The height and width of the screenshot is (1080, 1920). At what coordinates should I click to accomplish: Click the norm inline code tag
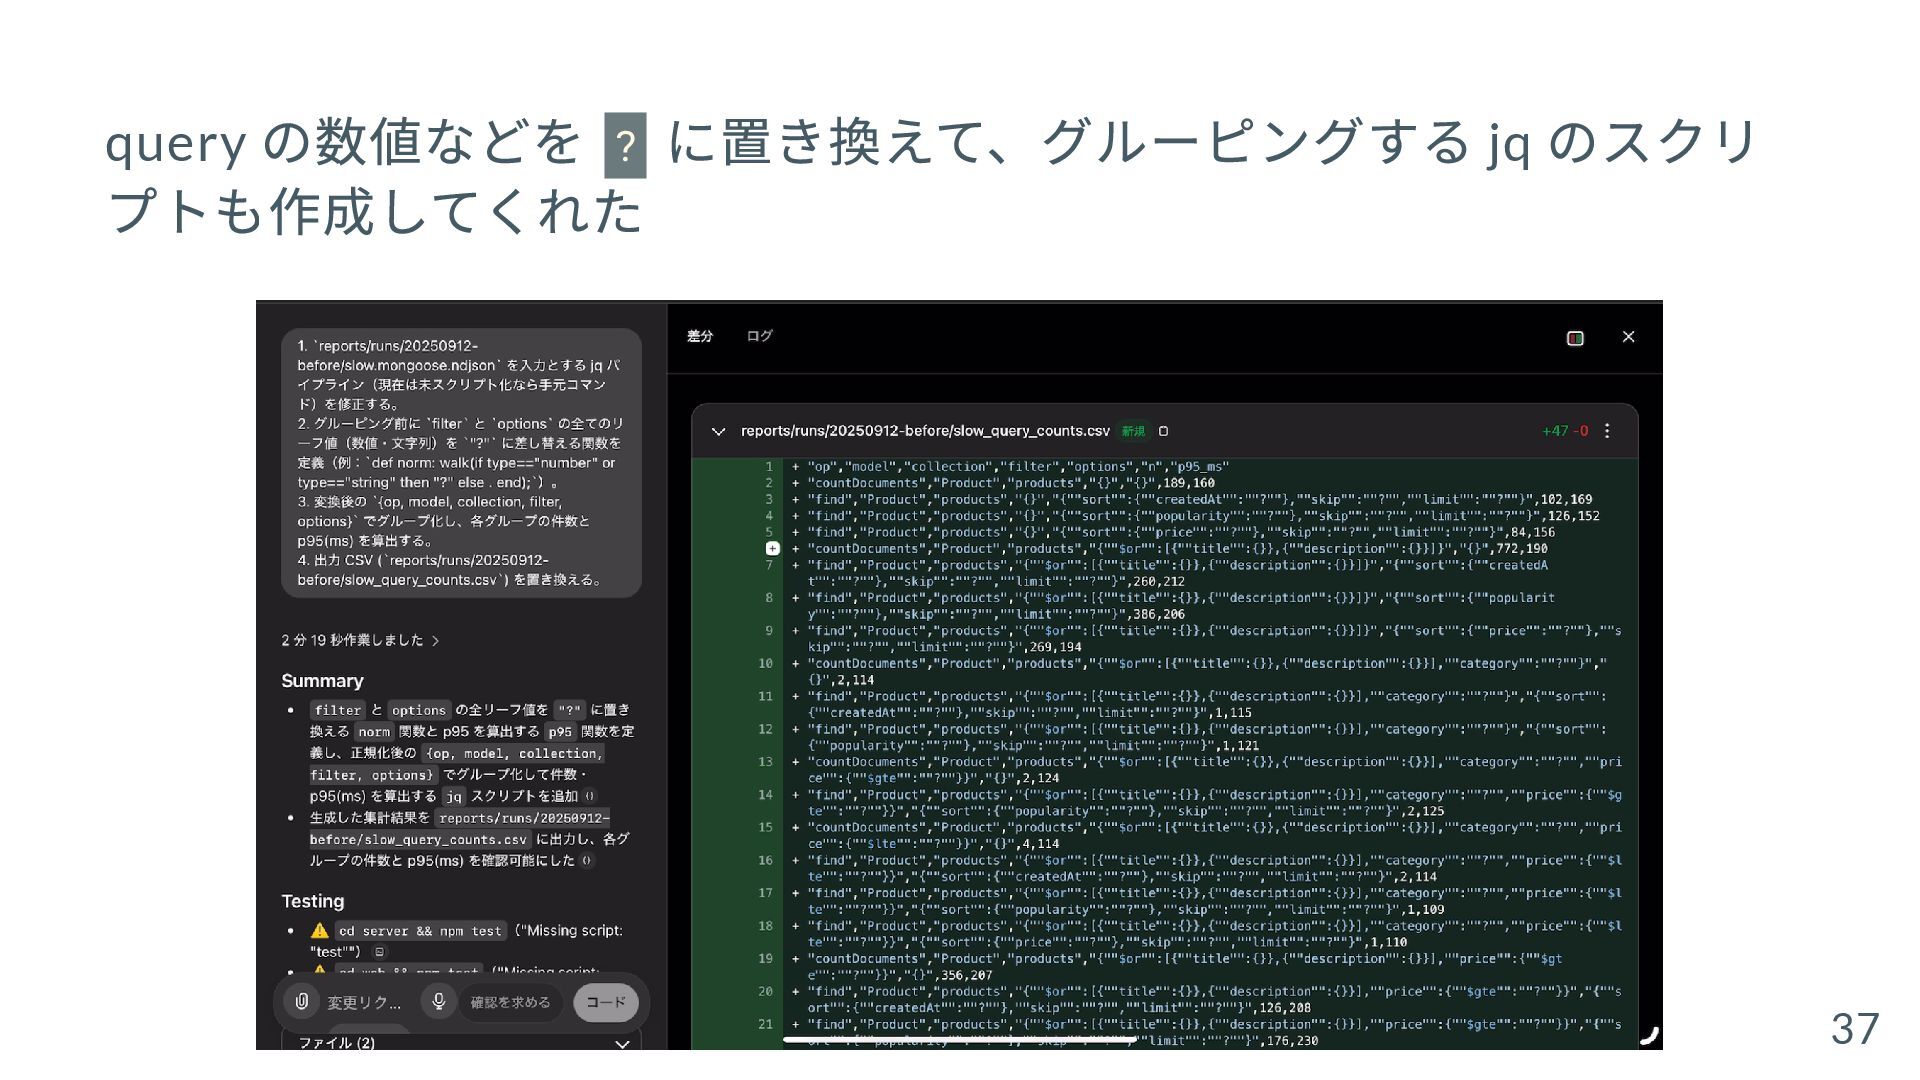coord(374,732)
